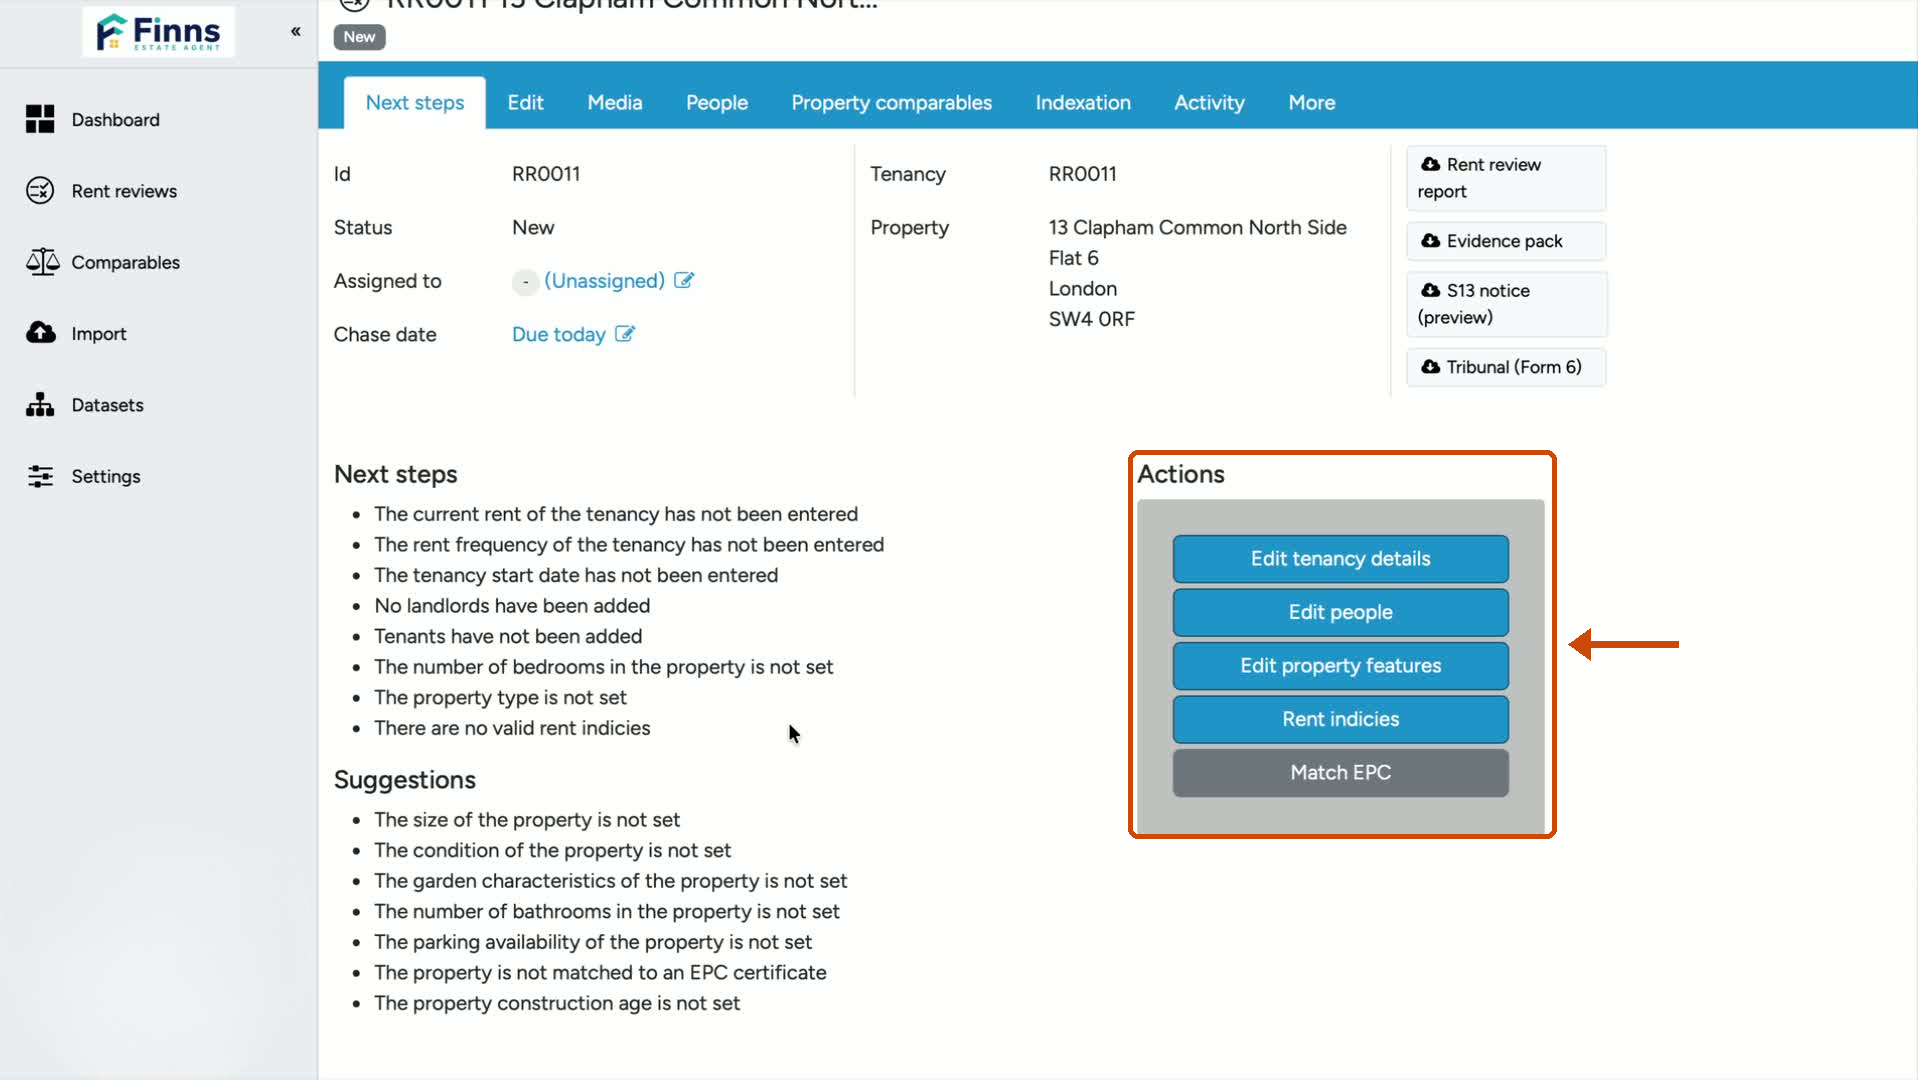Switch to the People tab
Screen dimensions: 1918x1080
click(717, 103)
